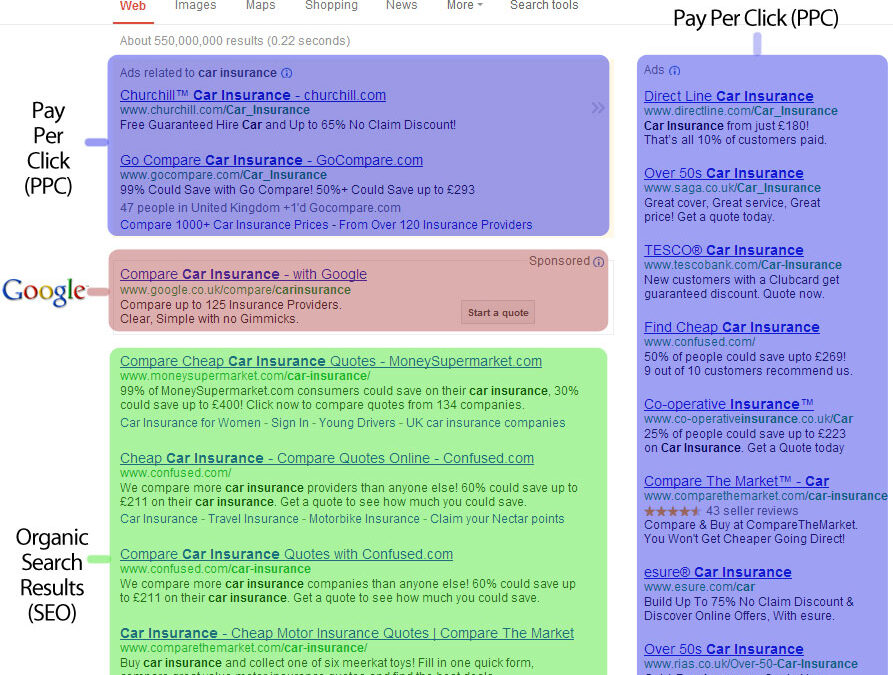
Task: Open the News tab
Action: point(402,5)
